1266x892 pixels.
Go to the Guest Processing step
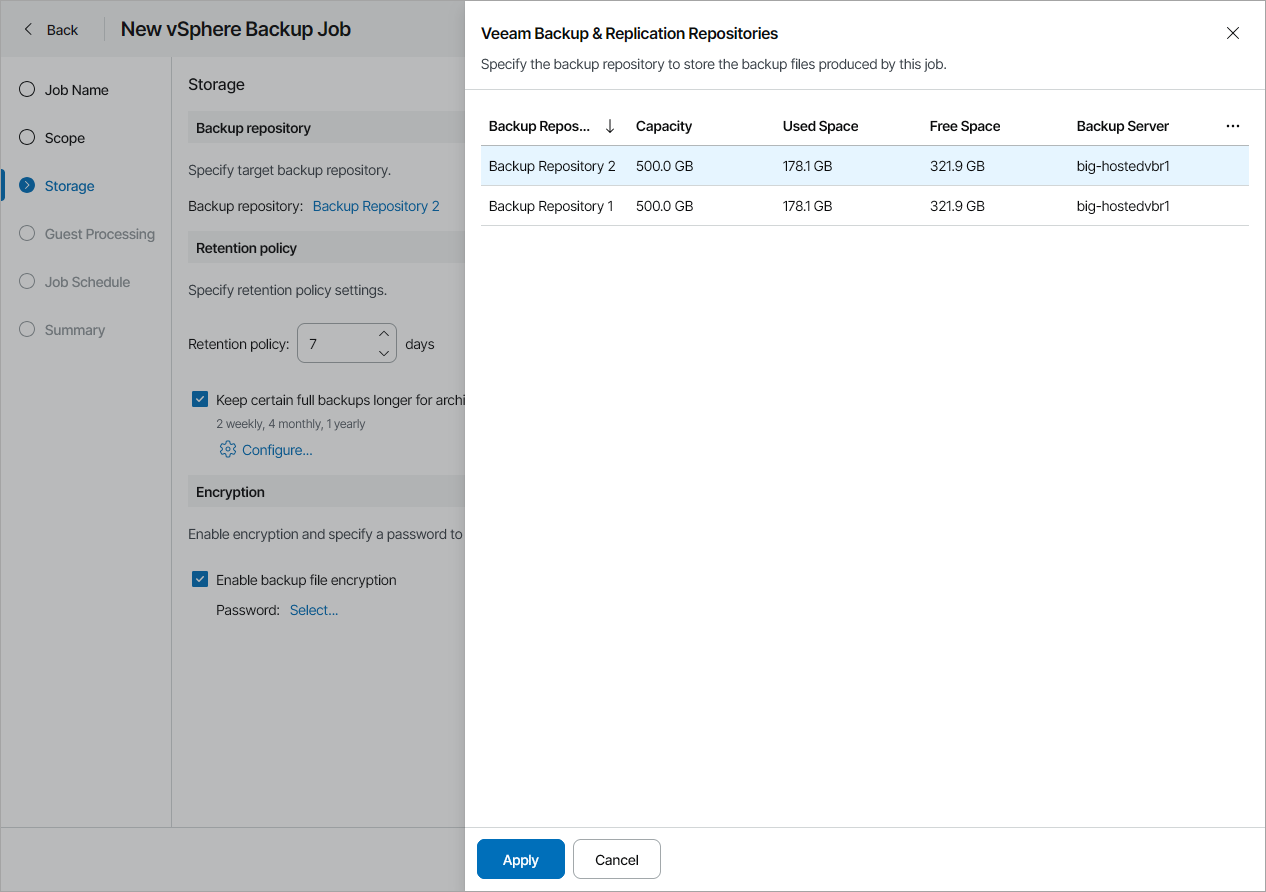[26, 233]
